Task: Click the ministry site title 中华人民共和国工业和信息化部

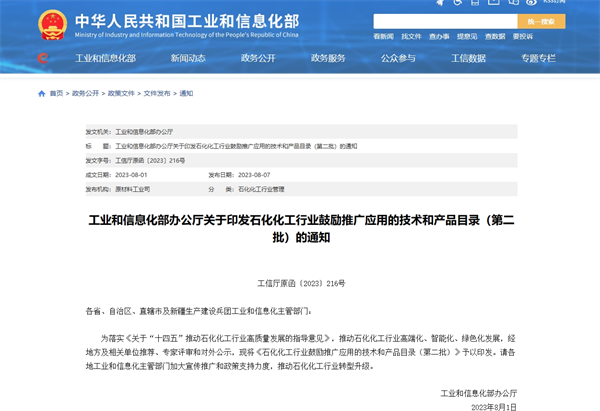Action: coord(187,21)
